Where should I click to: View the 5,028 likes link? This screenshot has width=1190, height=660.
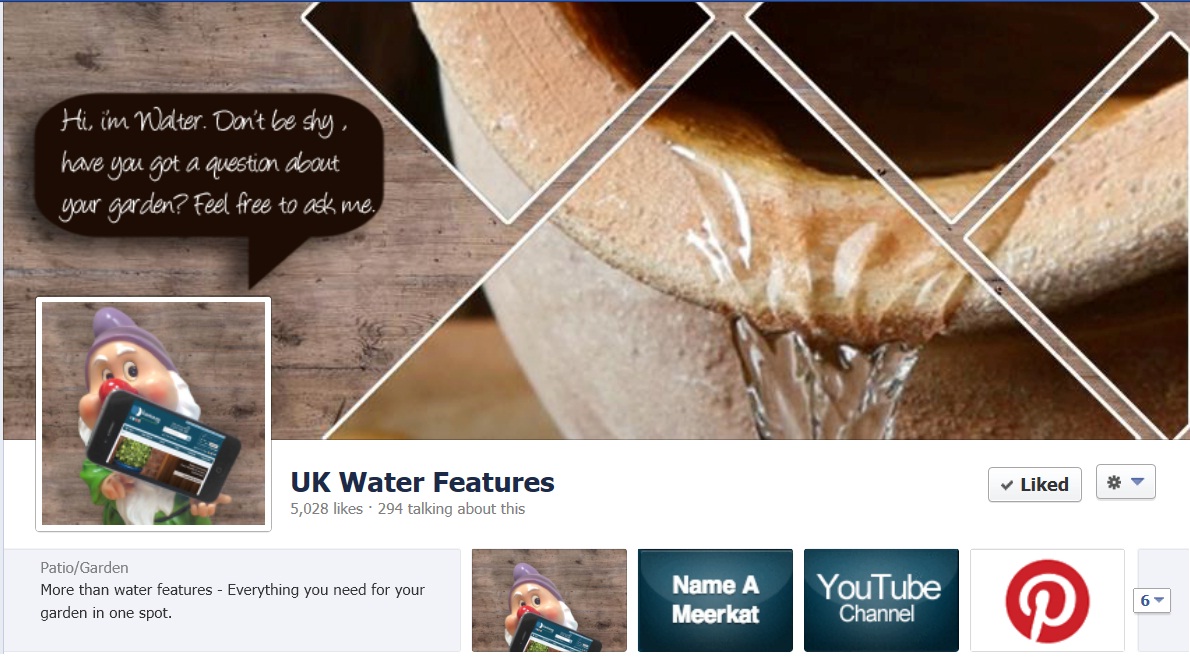click(326, 509)
